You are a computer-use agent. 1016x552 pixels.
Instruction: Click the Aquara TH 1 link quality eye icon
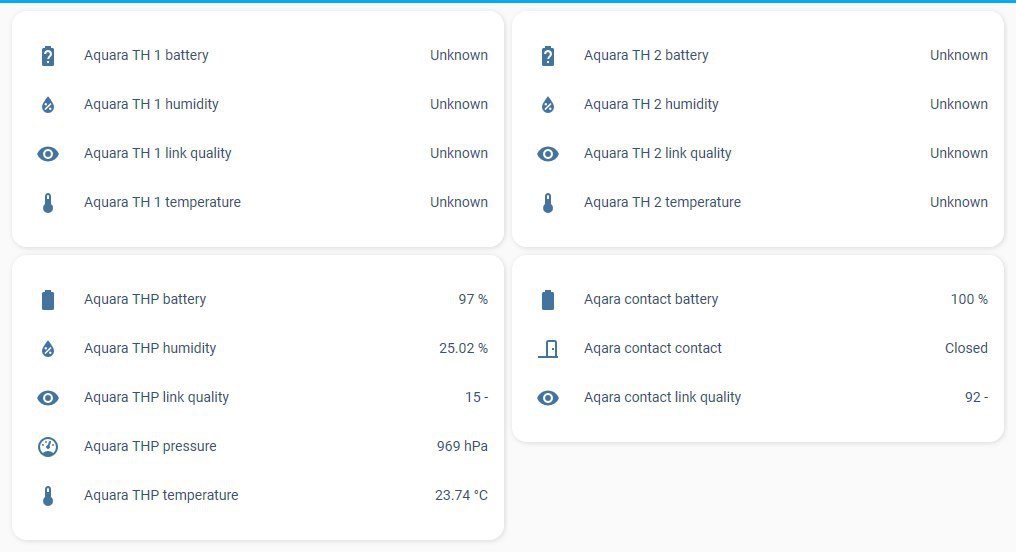click(48, 154)
